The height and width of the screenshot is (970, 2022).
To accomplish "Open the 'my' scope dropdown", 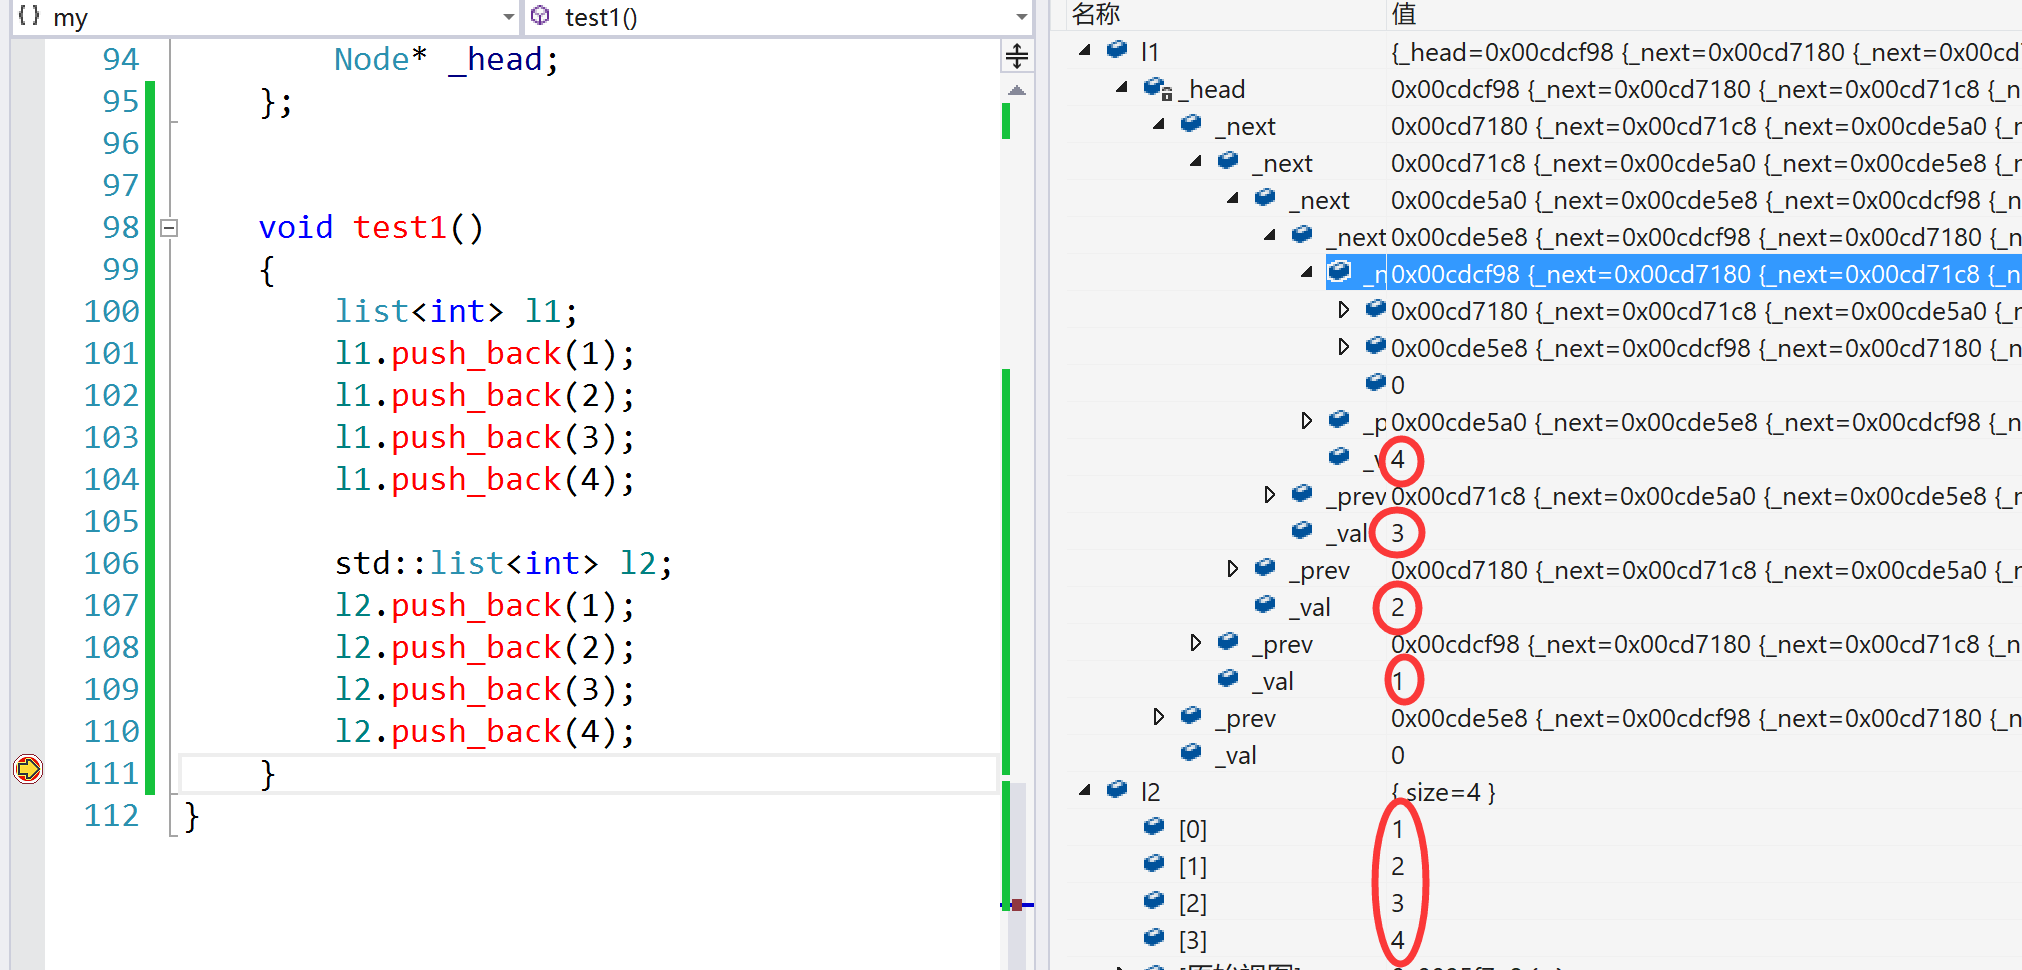I will click(x=508, y=17).
